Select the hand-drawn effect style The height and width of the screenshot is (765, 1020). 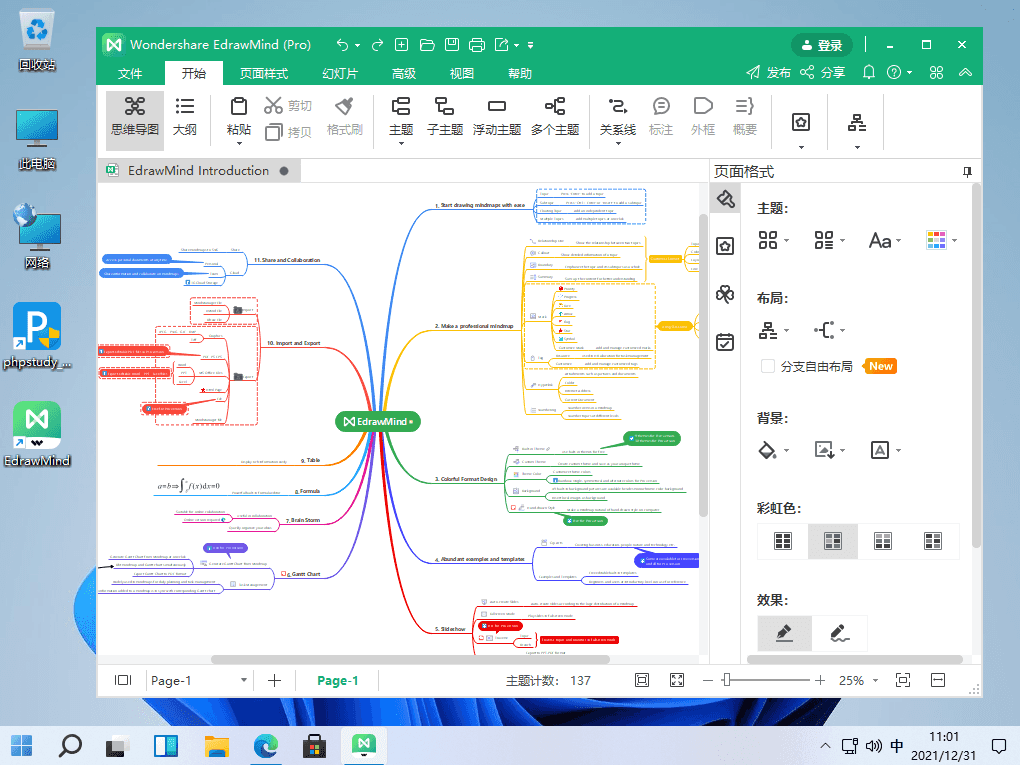pos(840,633)
